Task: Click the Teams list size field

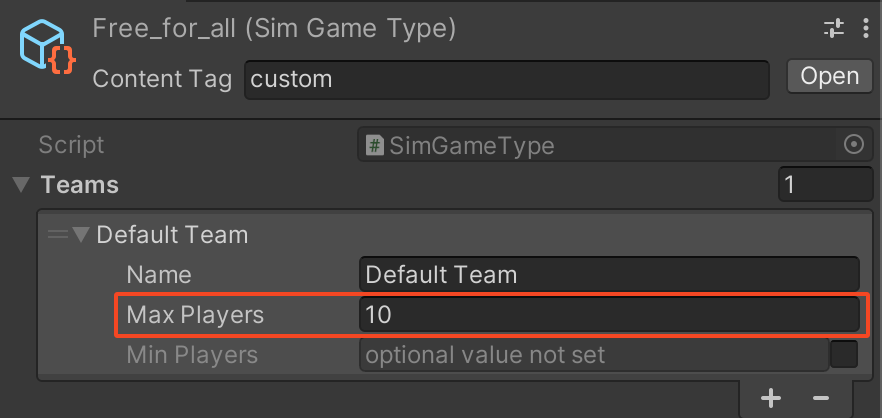Action: pos(825,185)
